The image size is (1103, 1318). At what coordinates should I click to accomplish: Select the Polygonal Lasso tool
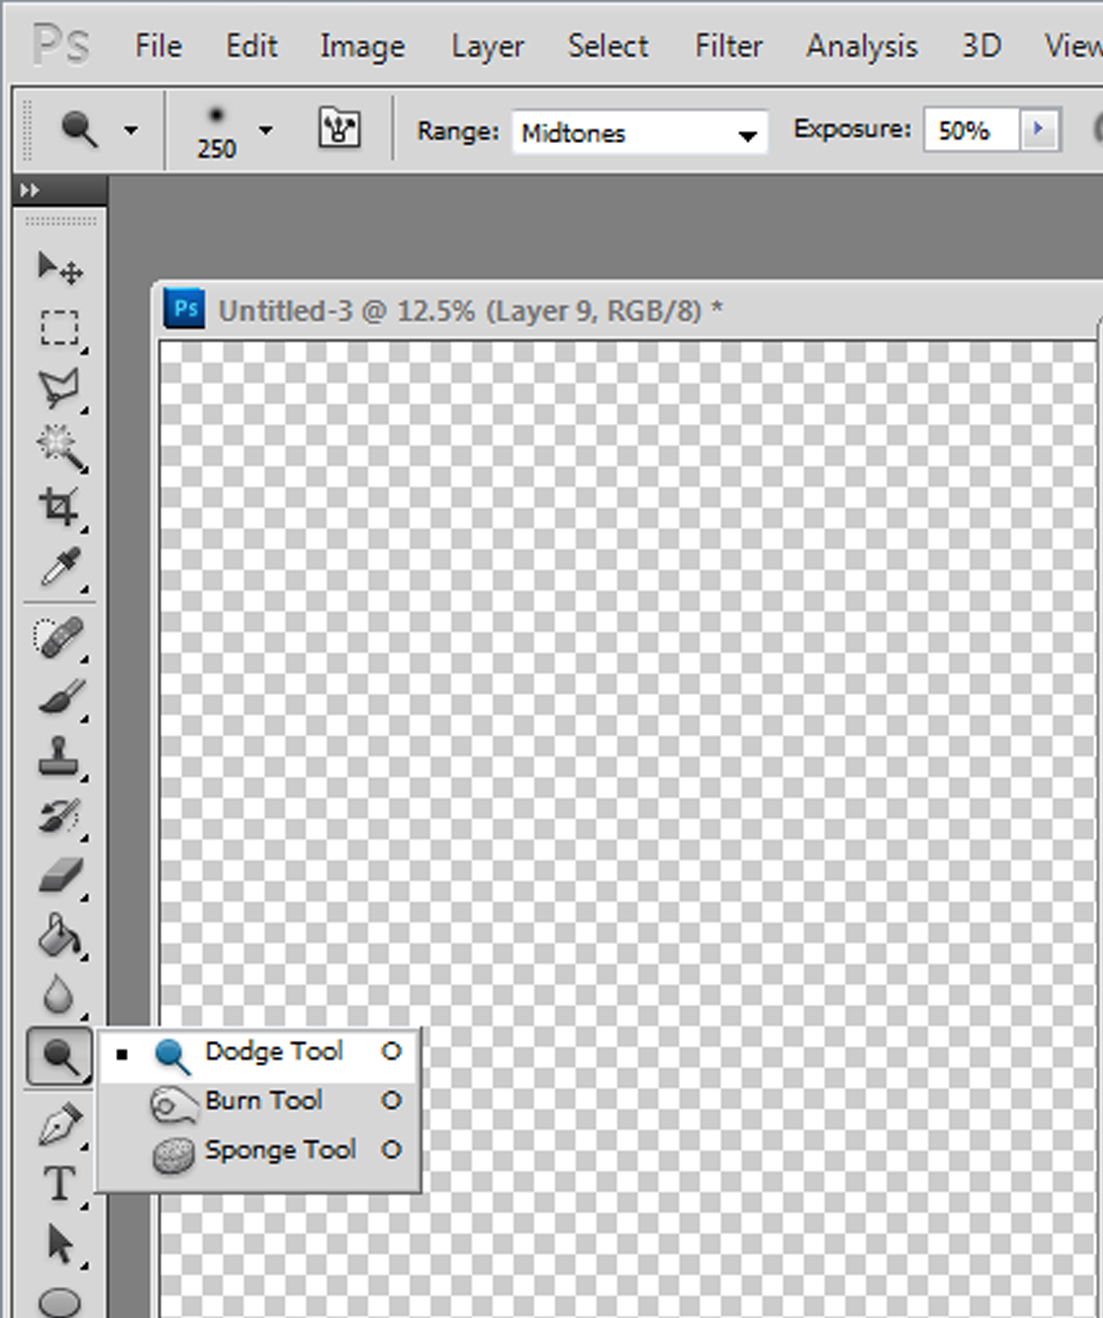(x=59, y=388)
